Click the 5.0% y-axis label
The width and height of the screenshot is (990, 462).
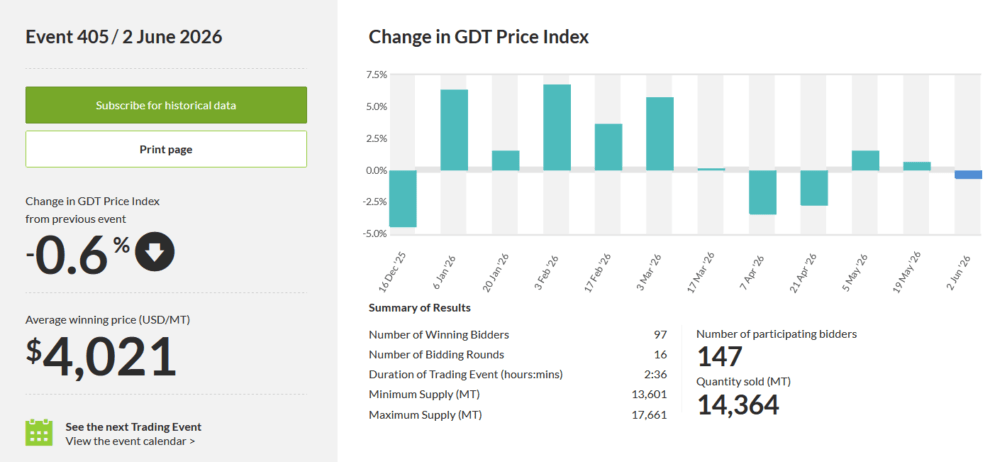(378, 107)
